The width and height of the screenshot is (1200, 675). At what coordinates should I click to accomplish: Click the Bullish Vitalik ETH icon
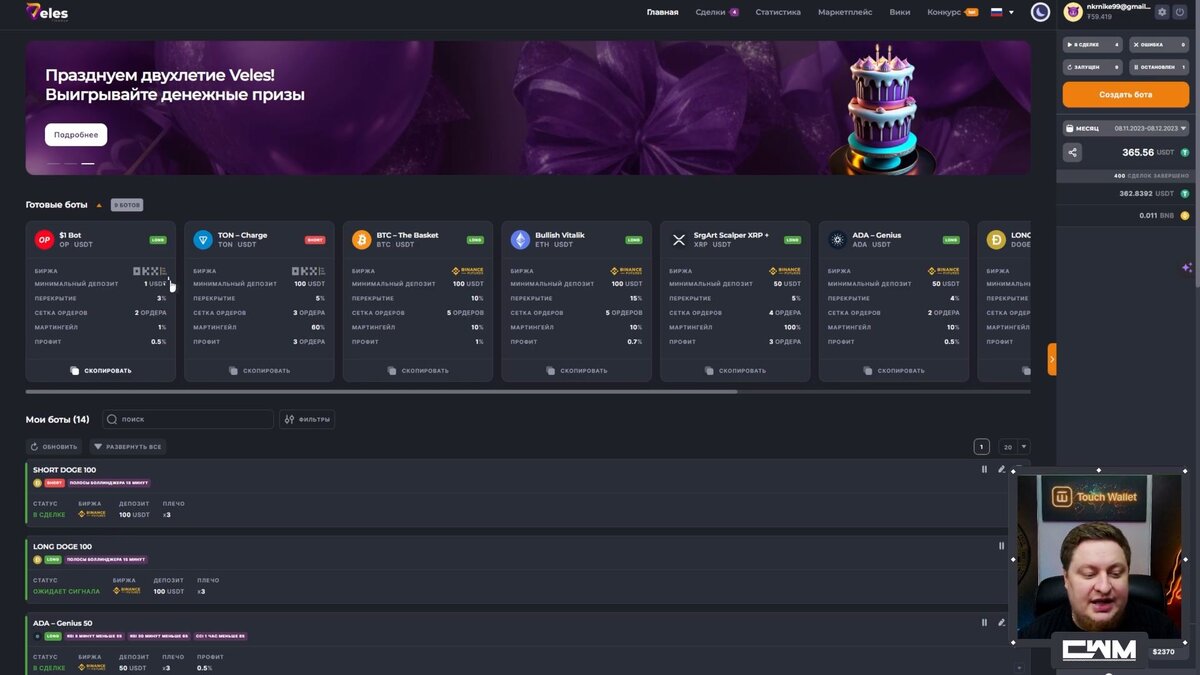click(x=520, y=240)
